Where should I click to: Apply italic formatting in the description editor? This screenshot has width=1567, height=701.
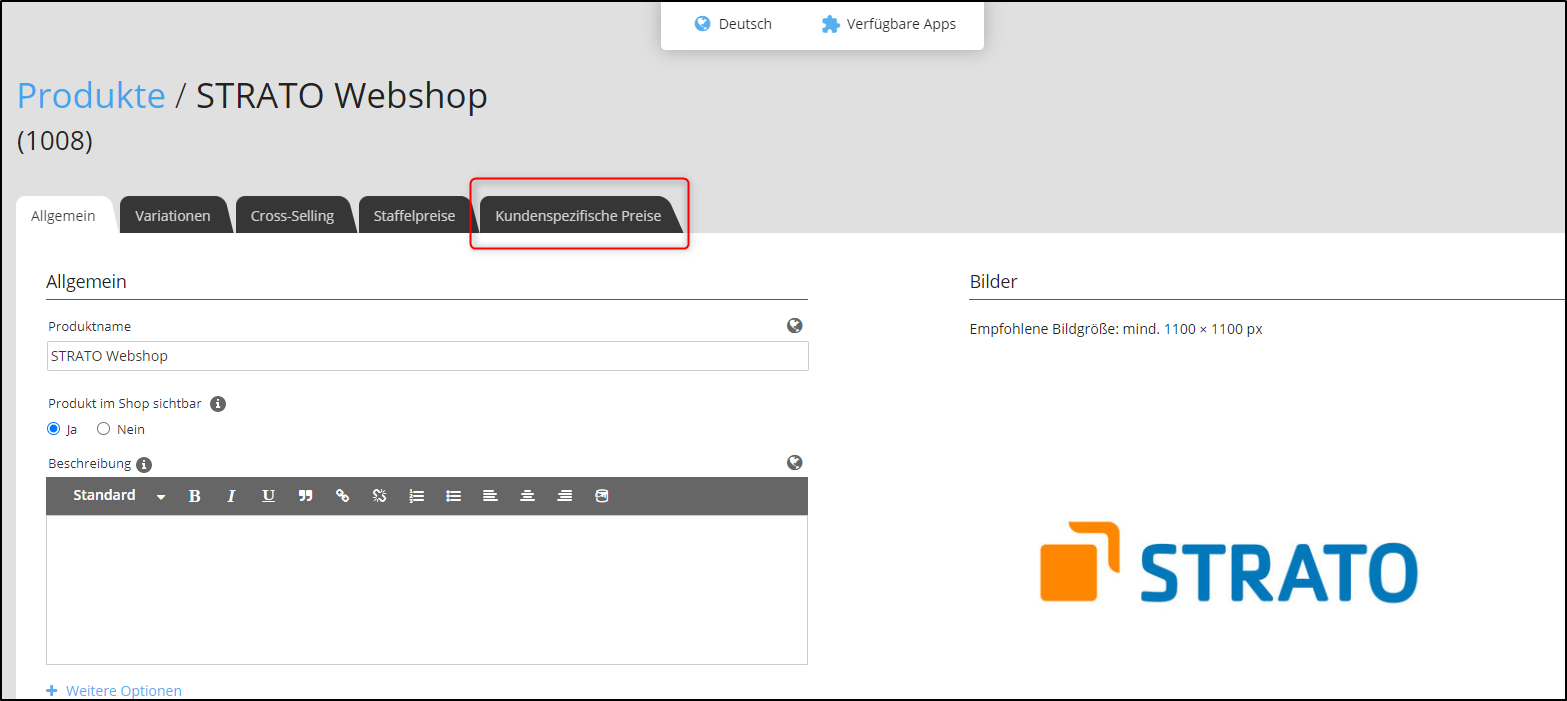point(231,495)
